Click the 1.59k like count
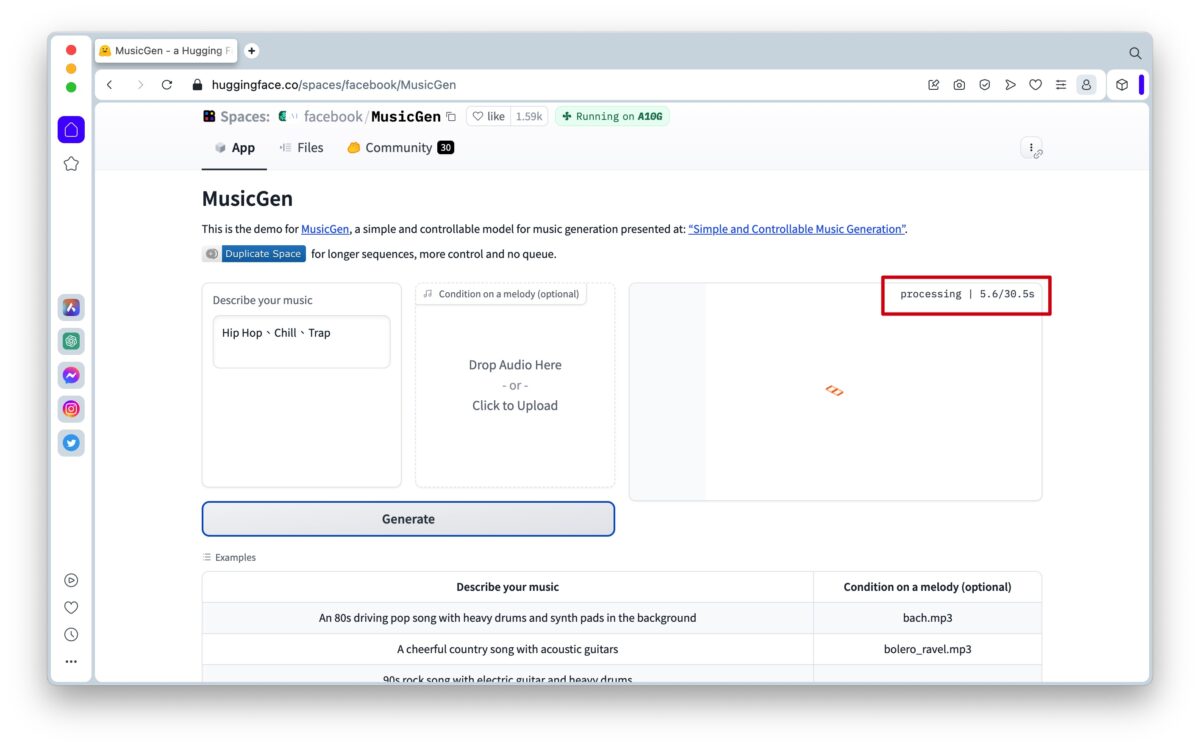Viewport: 1200px width, 748px height. pyautogui.click(x=529, y=117)
